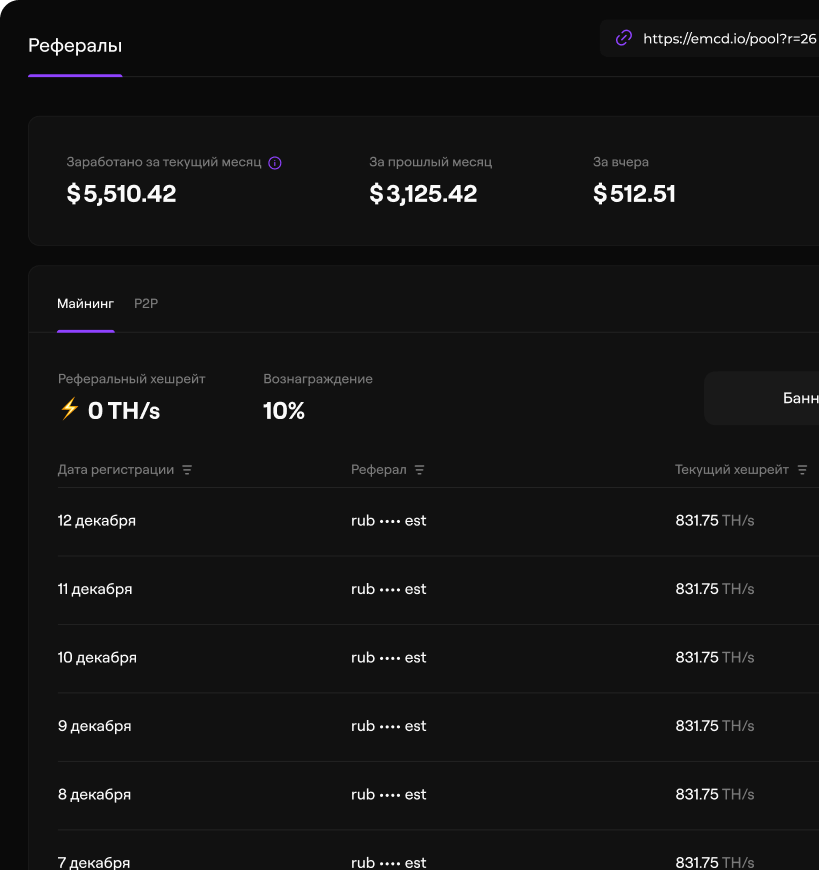This screenshot has height=870, width=819.
Task: Select the $3,125.42 last month amount
Action: pyautogui.click(x=423, y=194)
